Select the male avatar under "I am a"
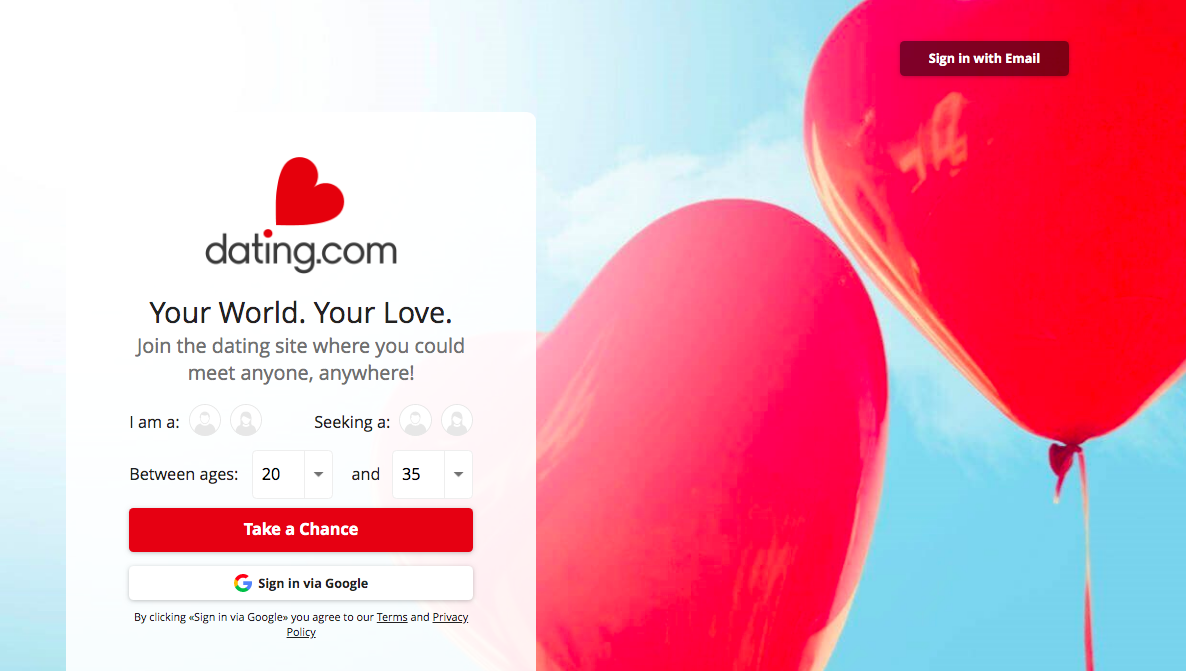1186x671 pixels. (205, 421)
